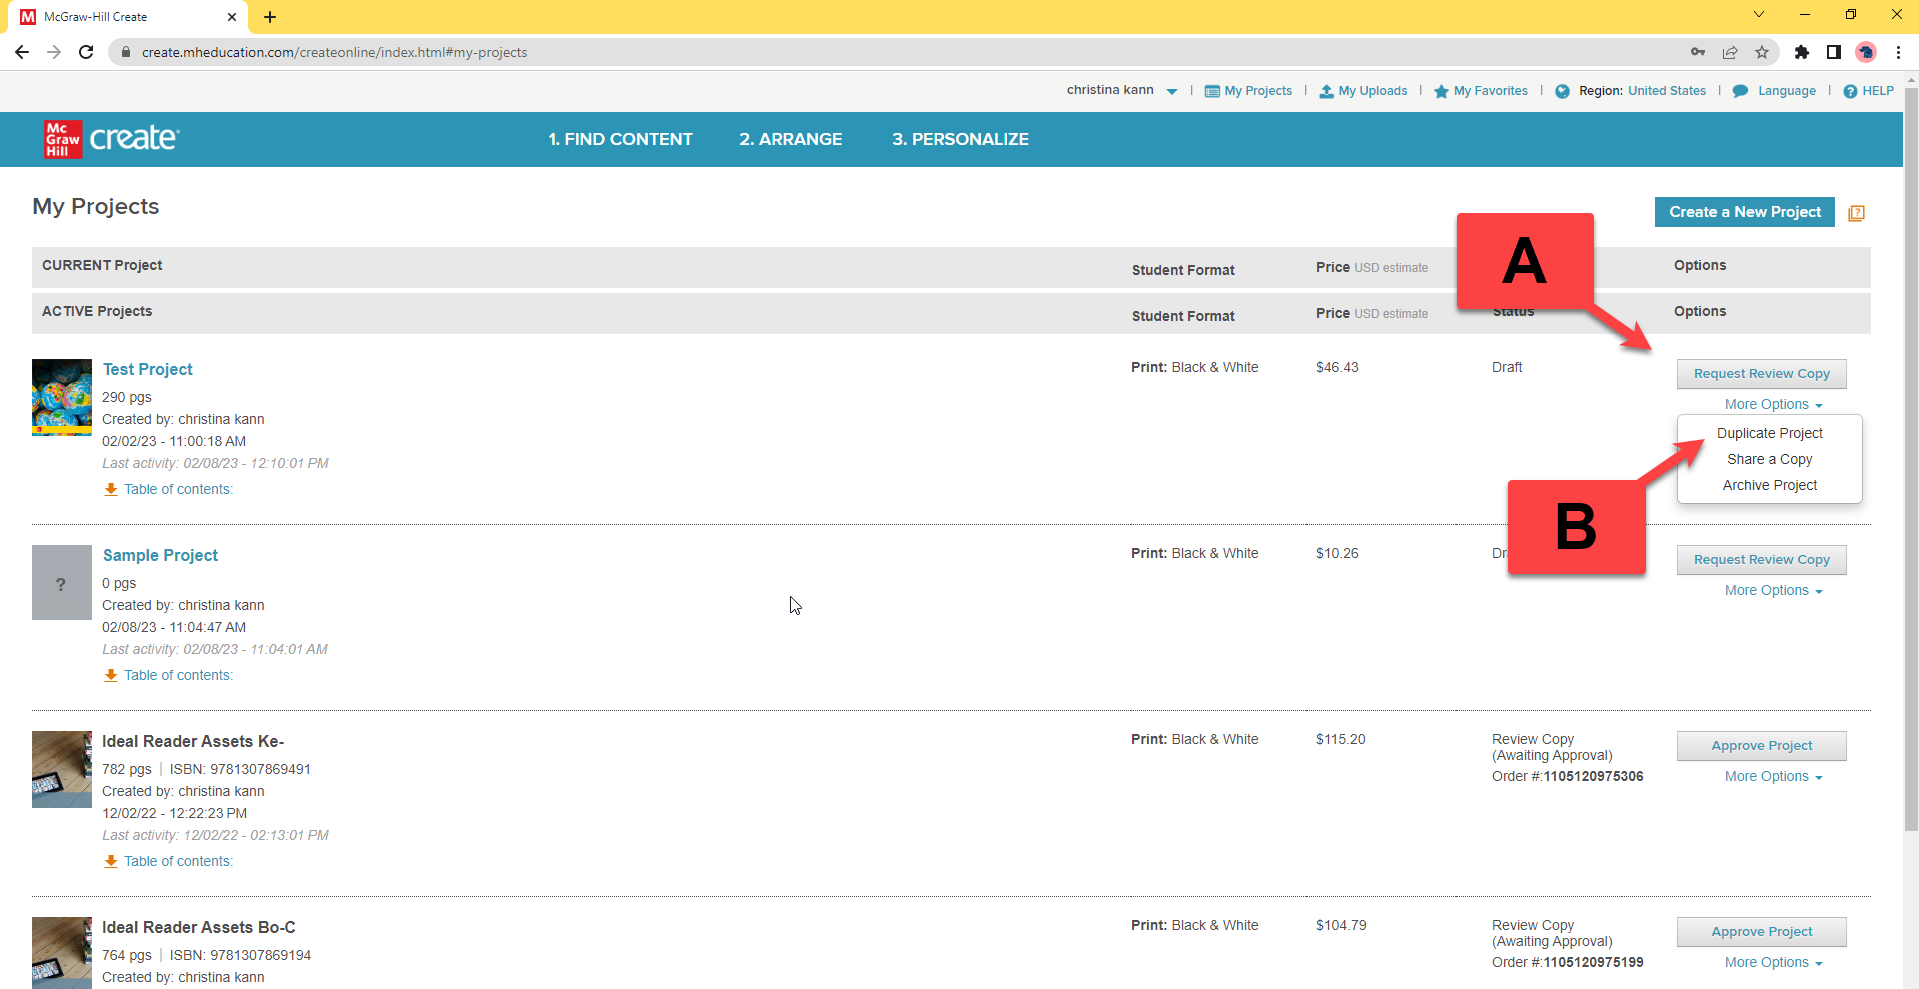Choose Archive Project in the dropdown menu
The width and height of the screenshot is (1919, 989).
1769,485
